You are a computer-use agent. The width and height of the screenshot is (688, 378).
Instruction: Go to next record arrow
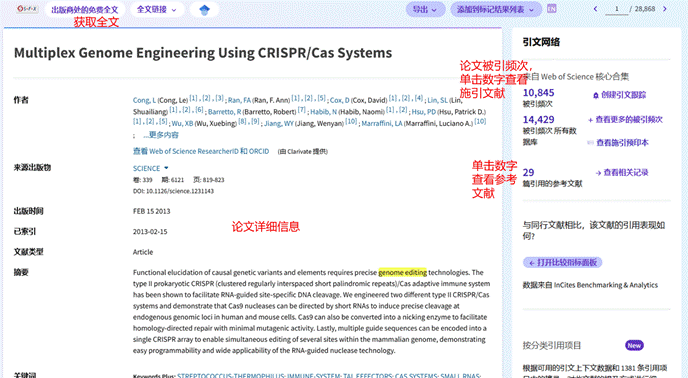pyautogui.click(x=665, y=9)
